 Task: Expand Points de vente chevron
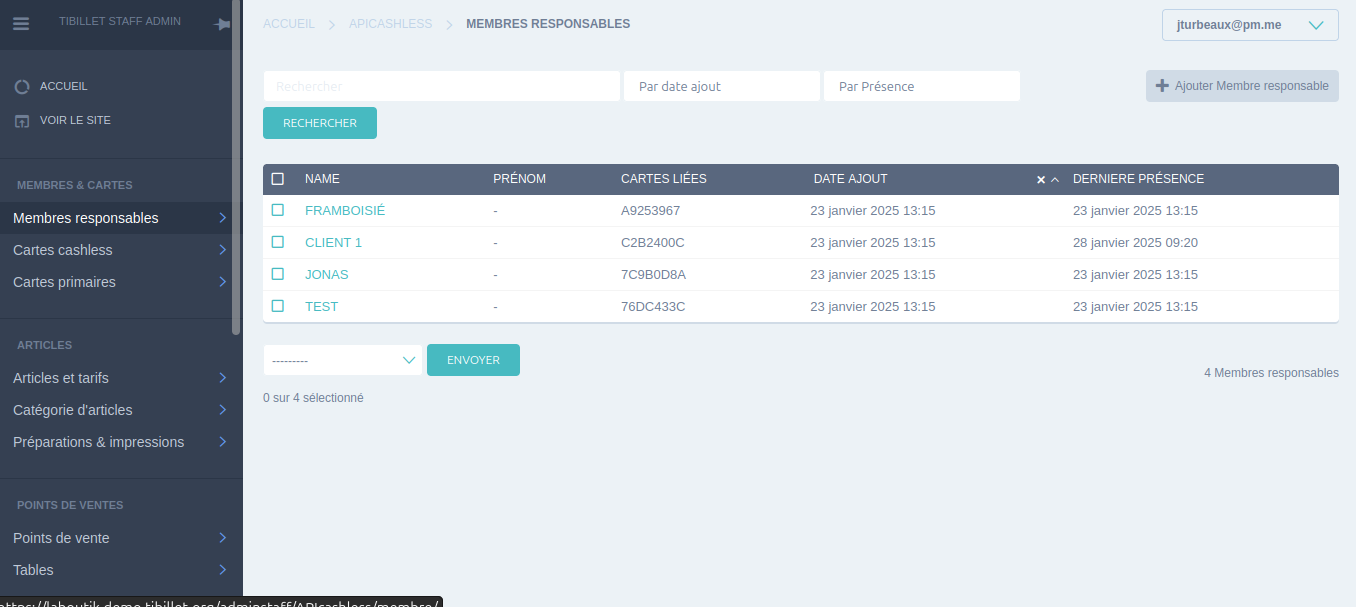[x=222, y=538]
